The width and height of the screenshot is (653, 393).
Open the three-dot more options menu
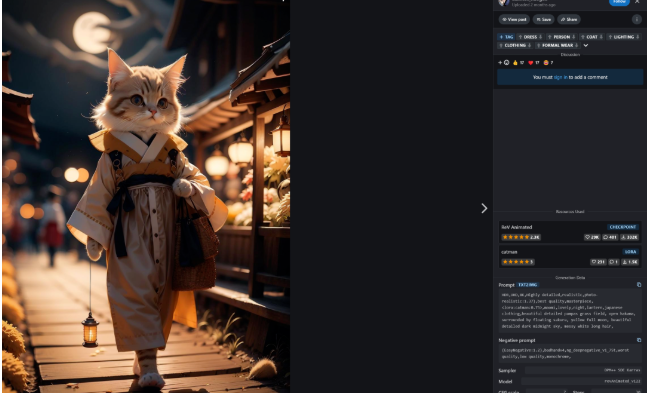coord(636,19)
